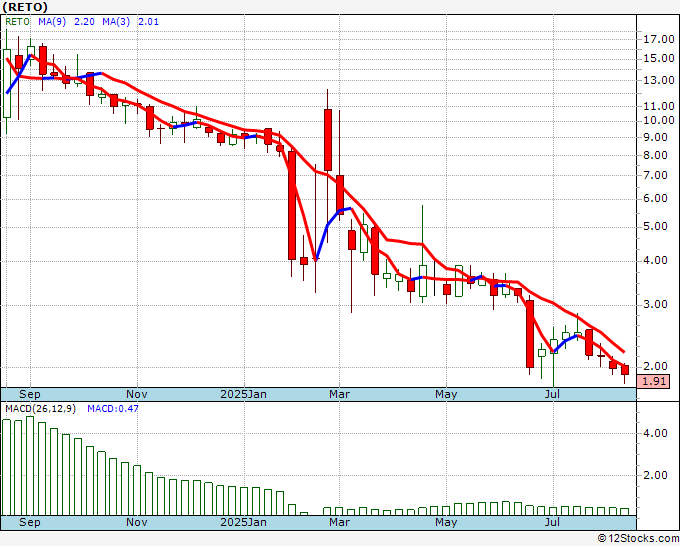Click the 10.00 price axis label

[659, 121]
